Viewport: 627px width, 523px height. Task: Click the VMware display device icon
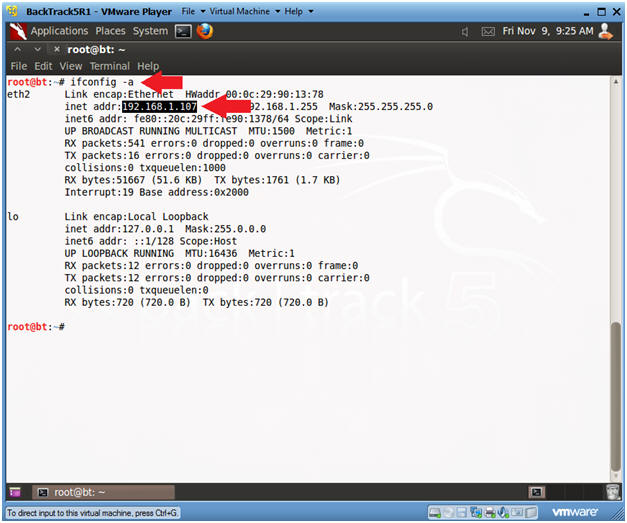[517, 513]
